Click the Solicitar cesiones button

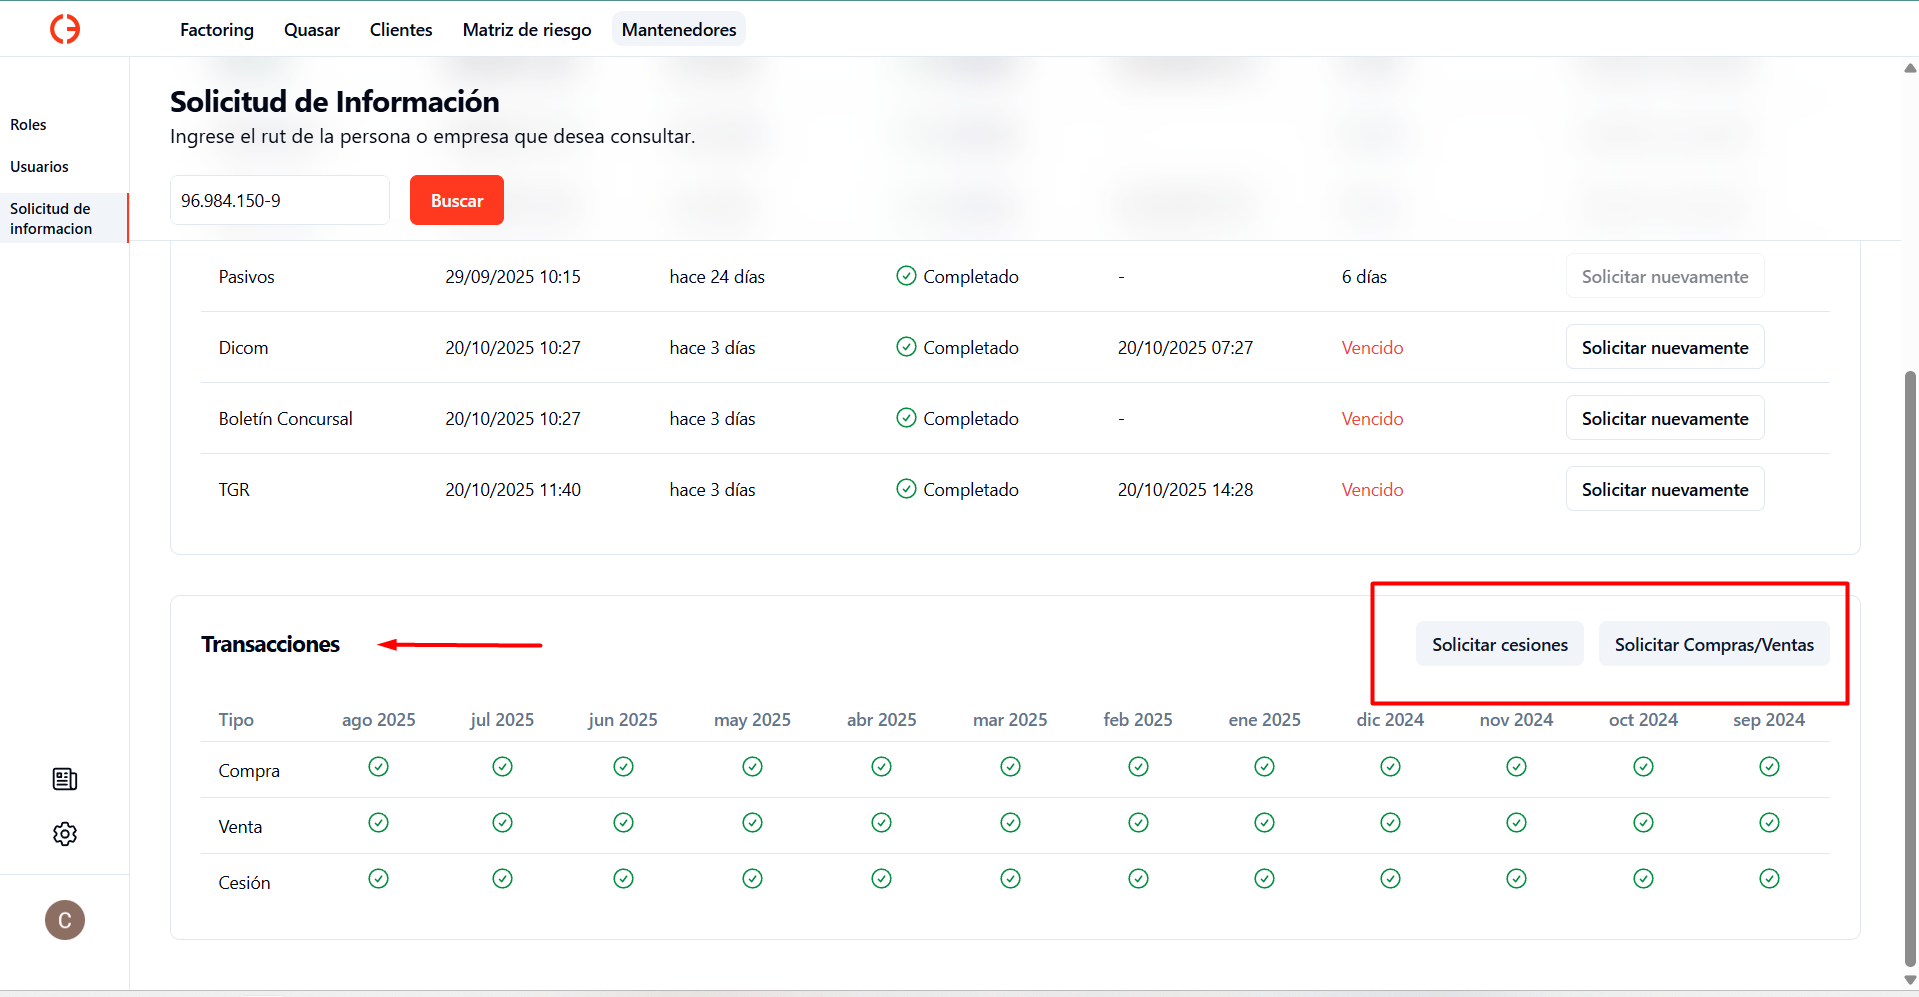click(1499, 645)
